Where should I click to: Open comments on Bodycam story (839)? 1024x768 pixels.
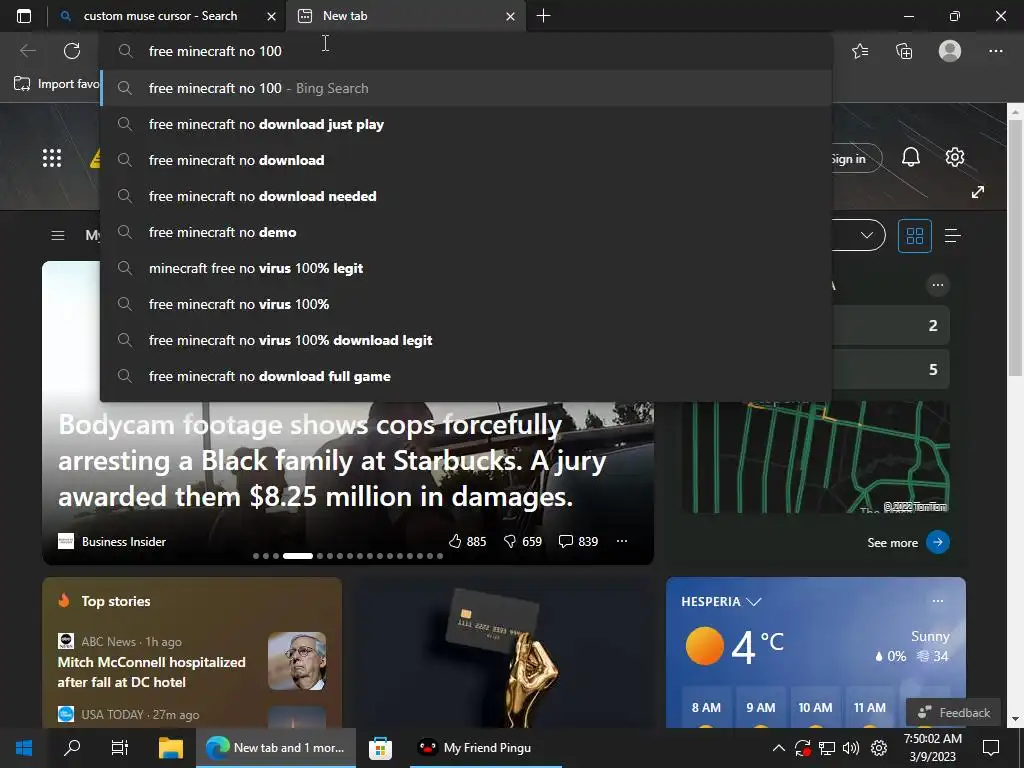tap(579, 541)
